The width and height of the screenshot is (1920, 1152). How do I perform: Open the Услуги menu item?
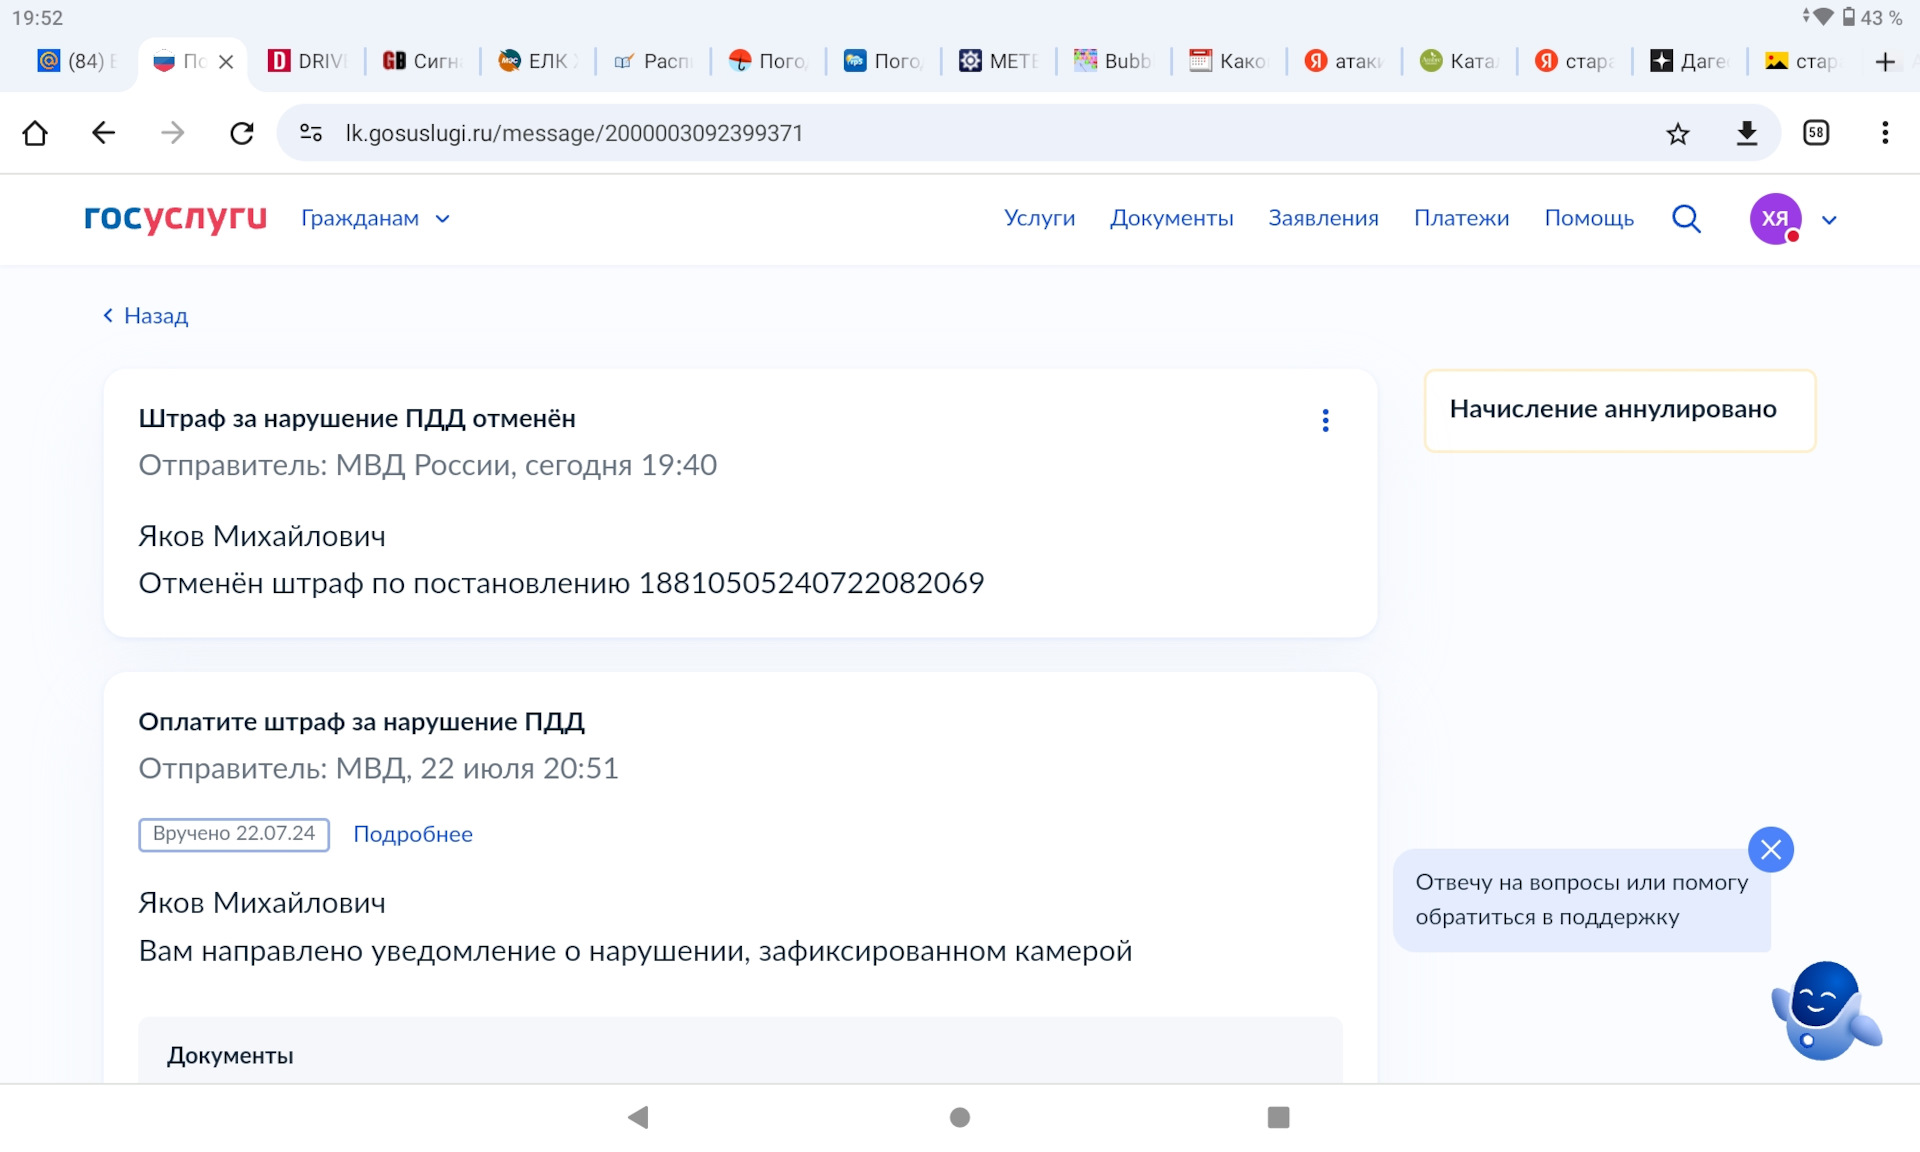[x=1039, y=218]
